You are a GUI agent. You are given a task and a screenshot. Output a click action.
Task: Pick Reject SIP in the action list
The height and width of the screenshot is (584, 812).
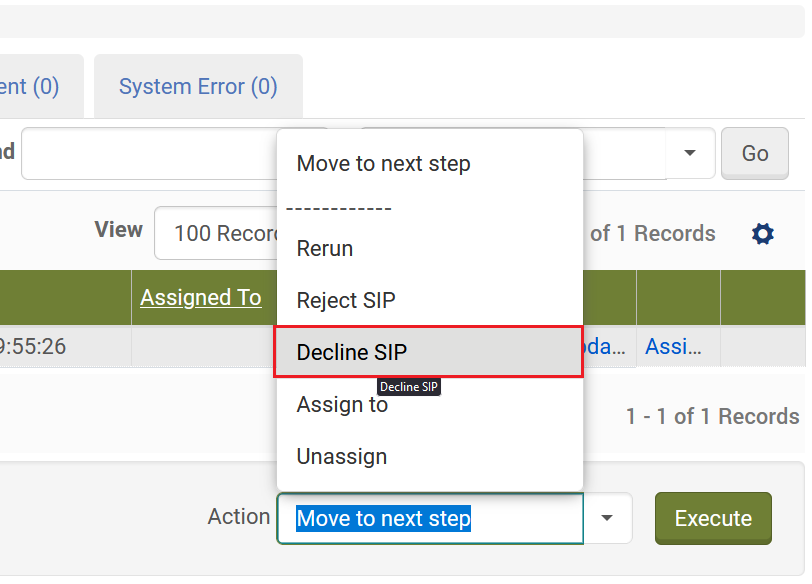click(x=346, y=300)
